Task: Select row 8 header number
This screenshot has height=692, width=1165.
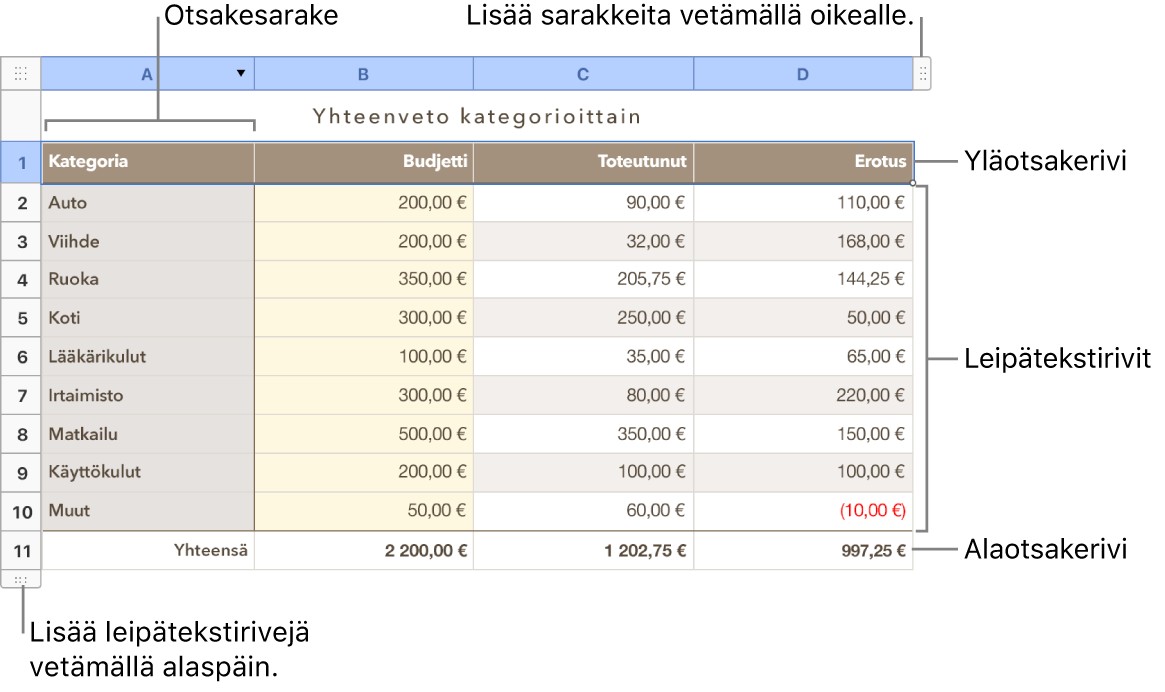Action: click(22, 435)
